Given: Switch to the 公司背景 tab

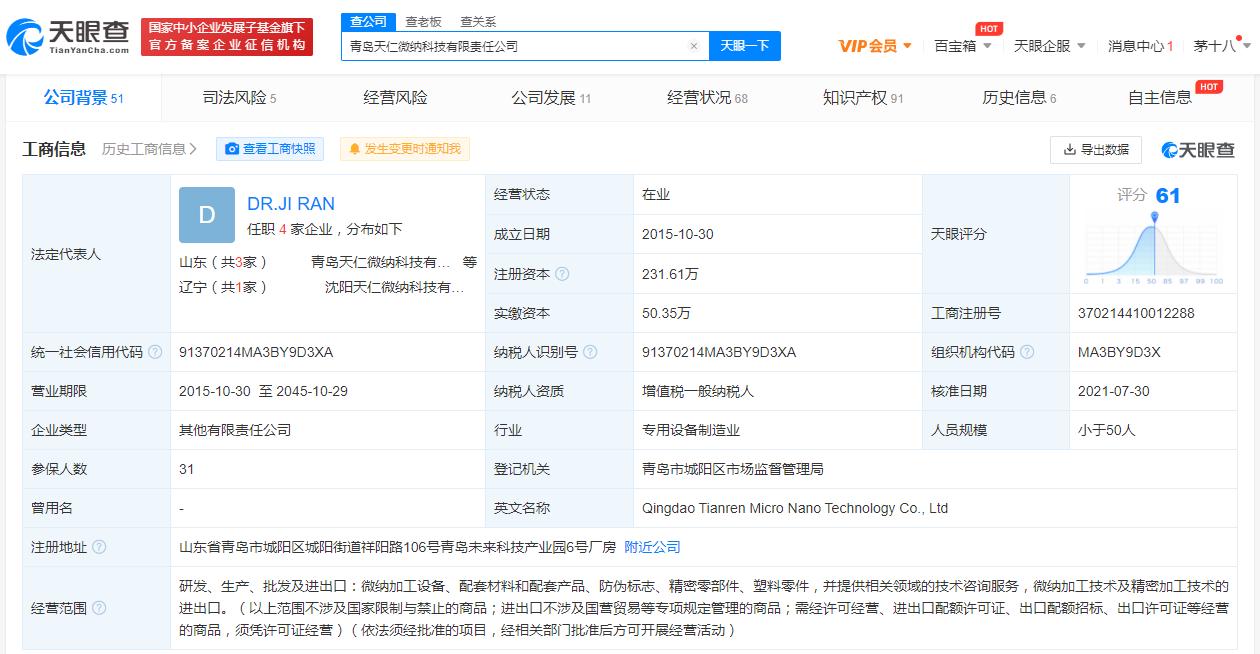Looking at the screenshot, I should click(83, 97).
